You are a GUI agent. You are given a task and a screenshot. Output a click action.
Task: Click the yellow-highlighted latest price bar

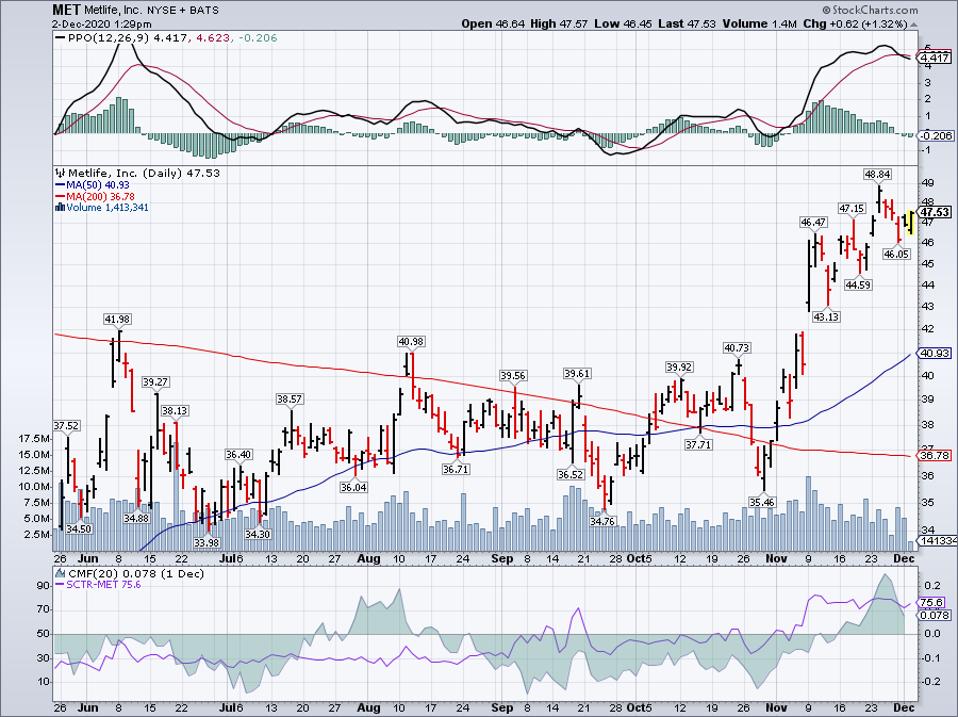coord(910,222)
